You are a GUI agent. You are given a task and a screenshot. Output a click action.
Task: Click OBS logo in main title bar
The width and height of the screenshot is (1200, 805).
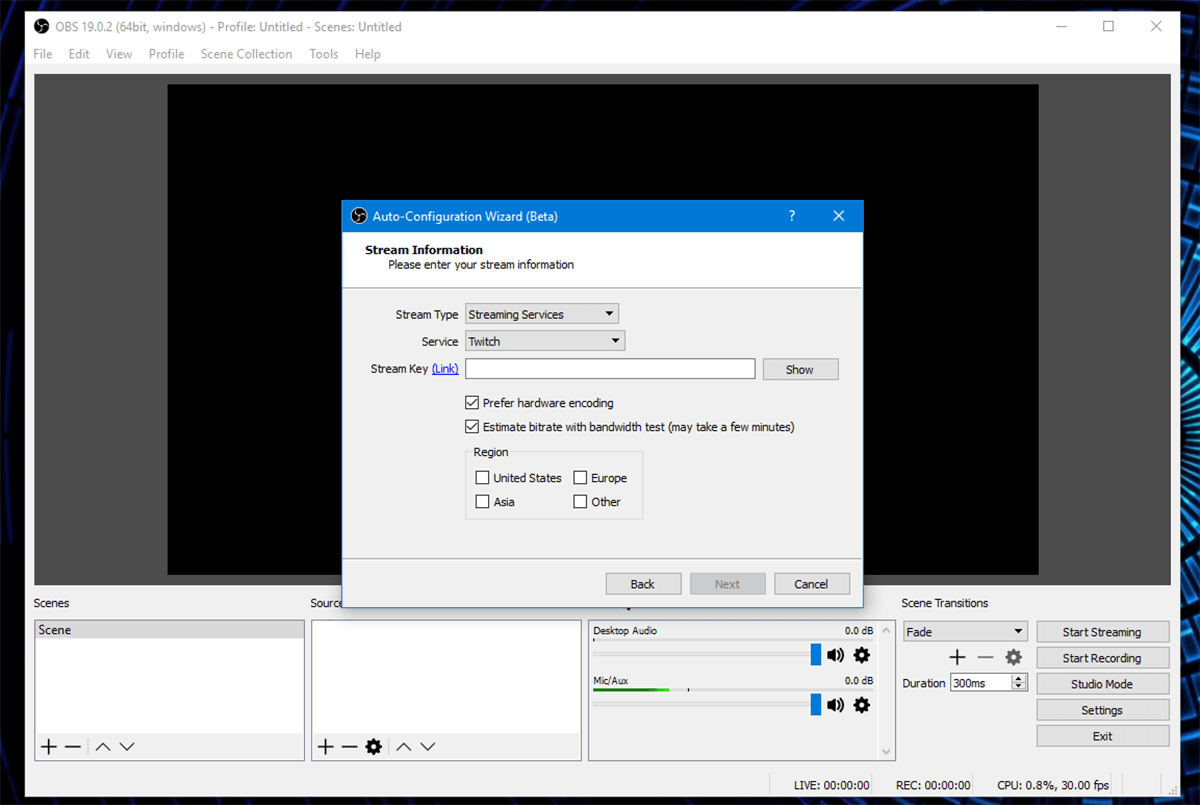42,26
